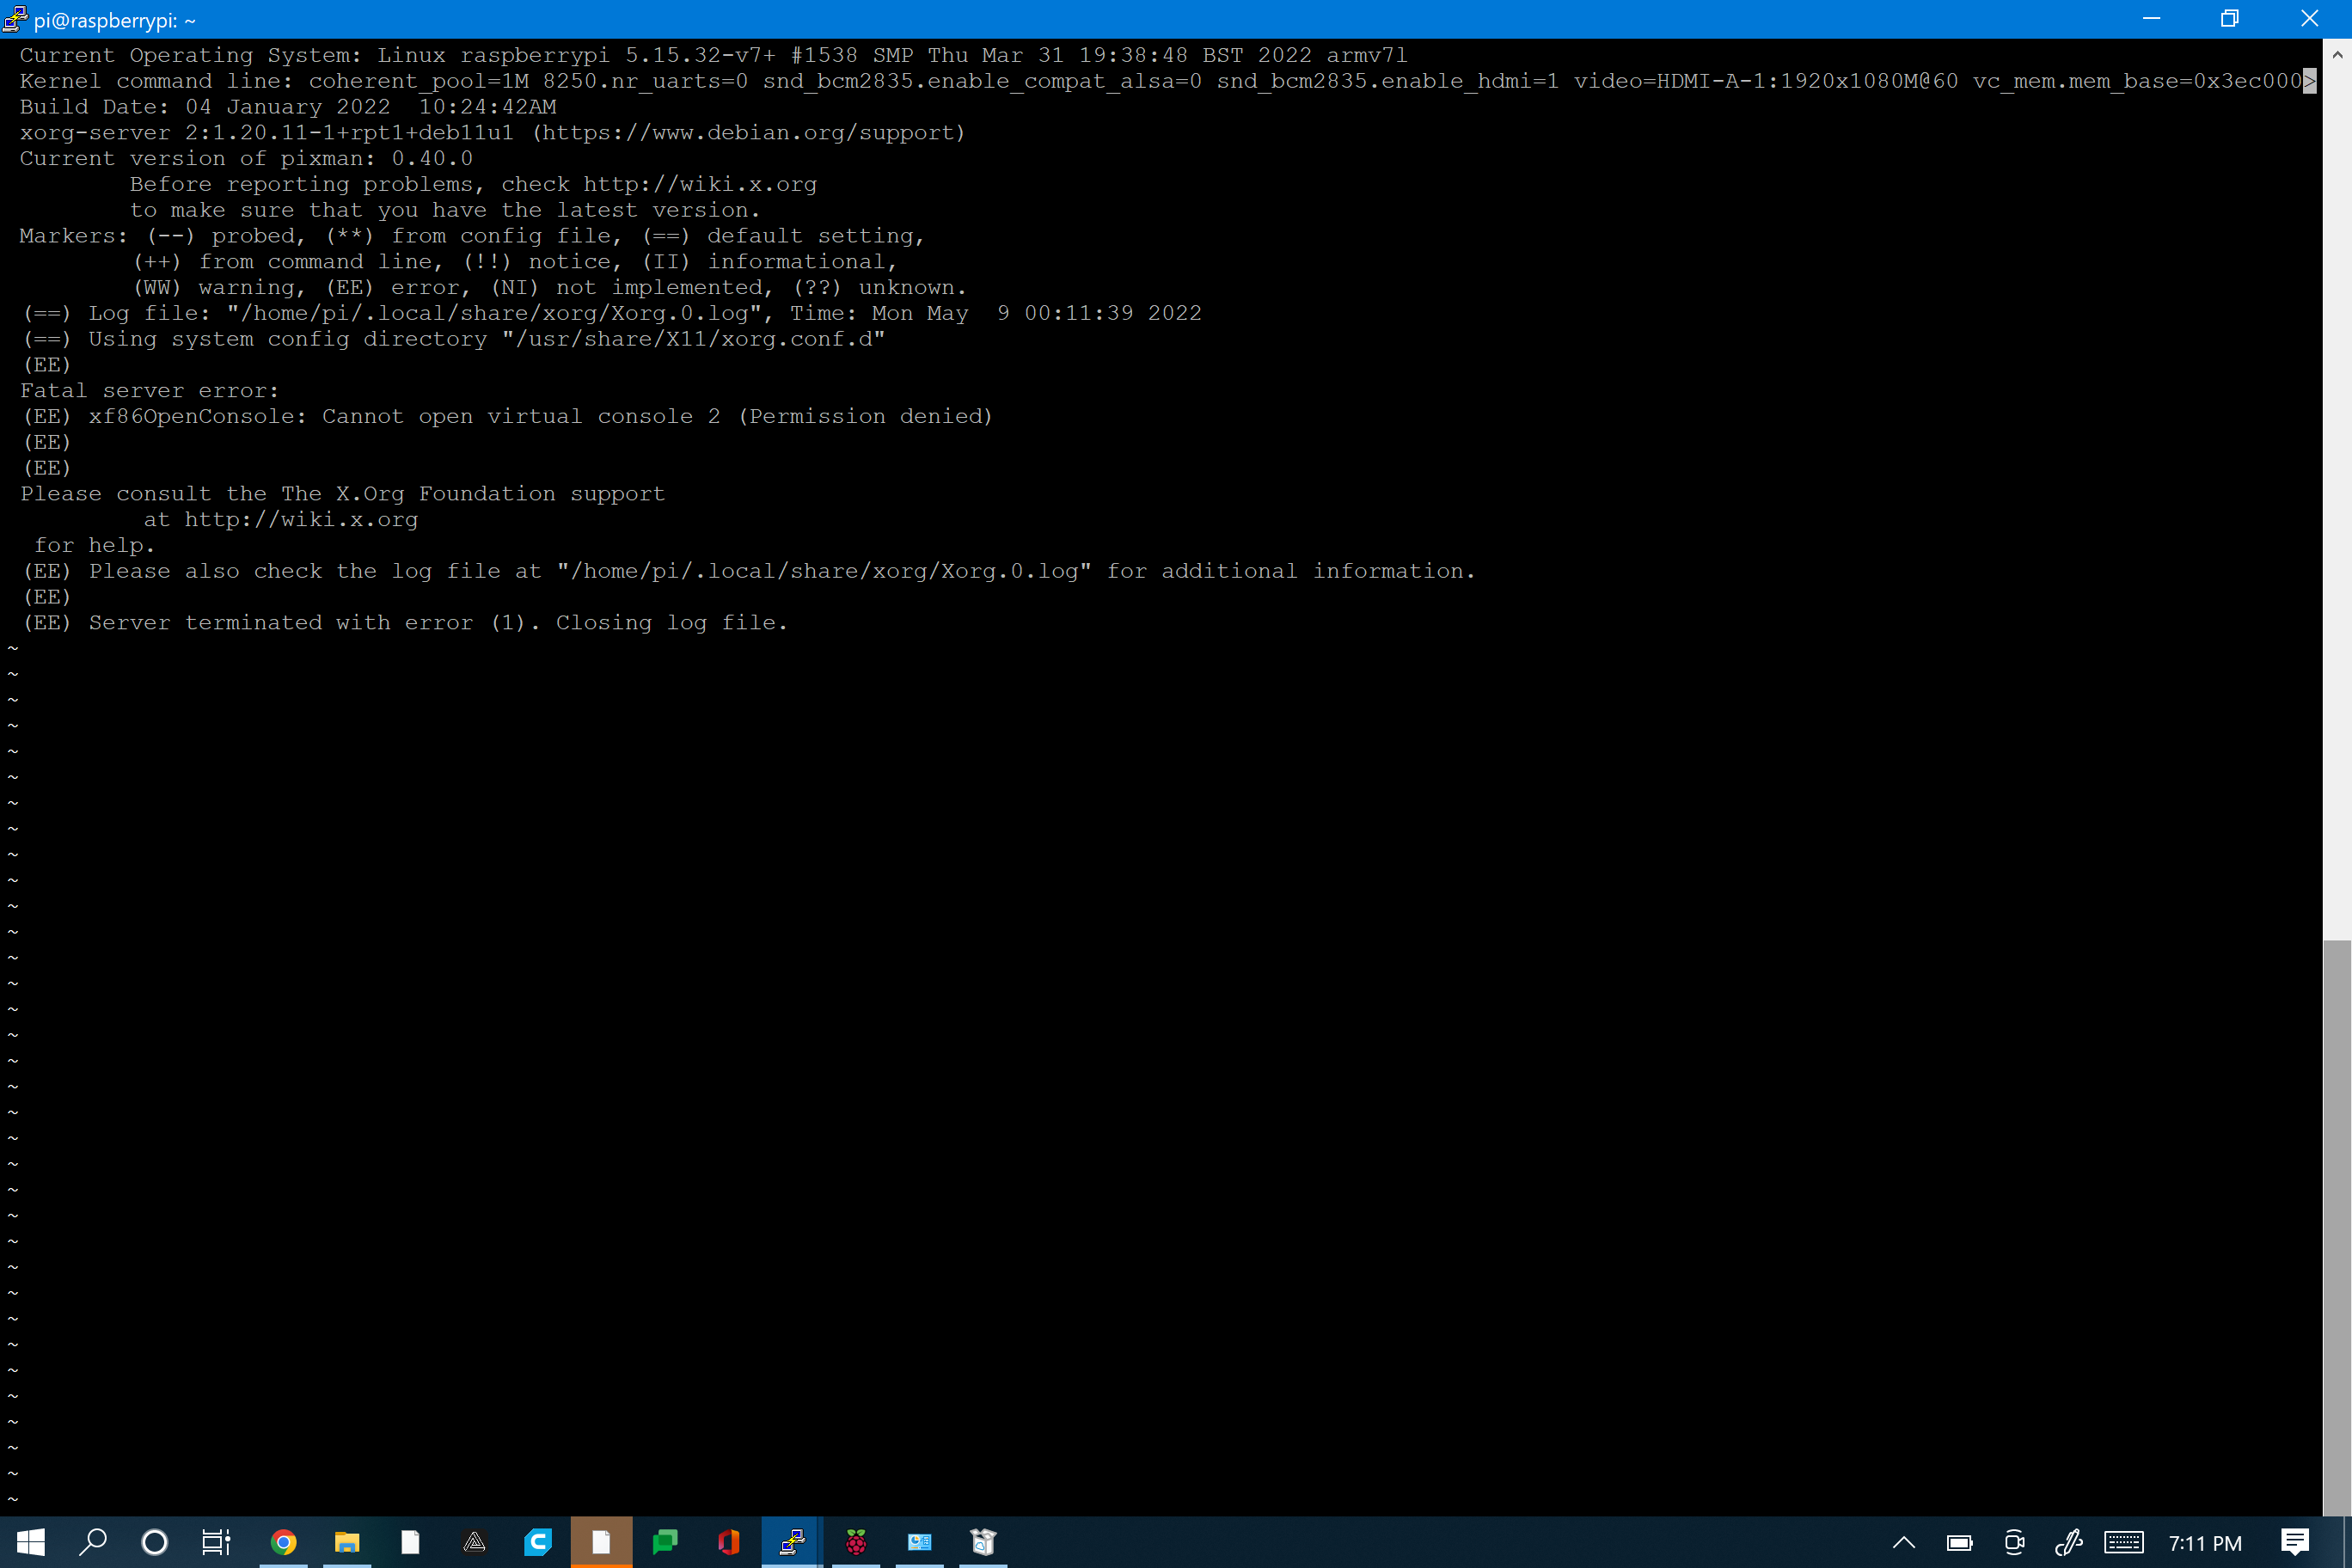Toggle the touch keyboard from the tray
The image size is (2352, 1568).
[2124, 1542]
